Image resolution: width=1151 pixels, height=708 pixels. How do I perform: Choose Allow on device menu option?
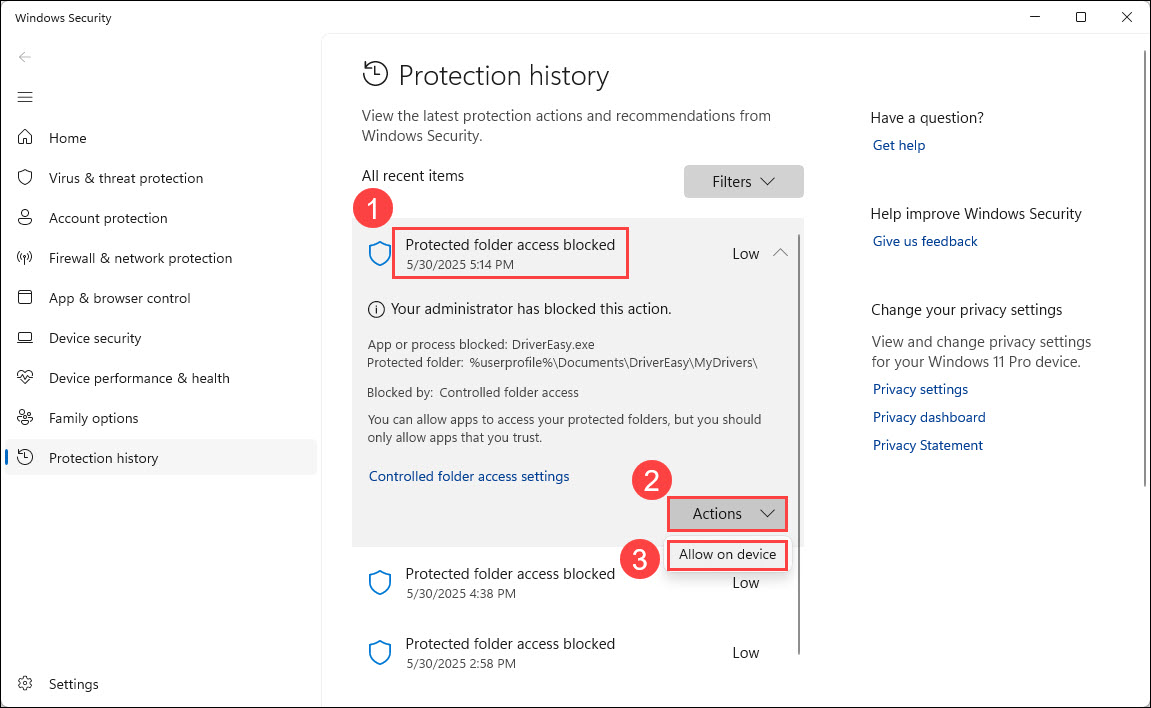pos(727,554)
